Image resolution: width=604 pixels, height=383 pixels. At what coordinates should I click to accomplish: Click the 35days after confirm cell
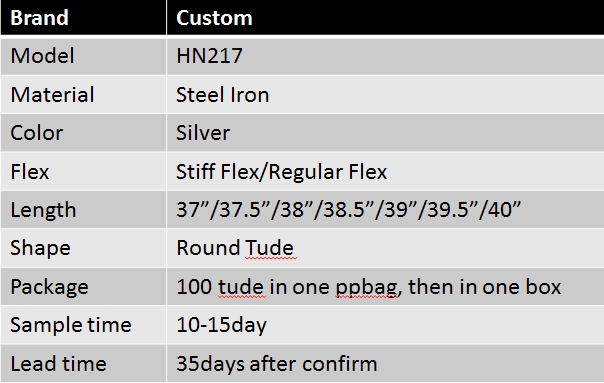tap(385, 363)
